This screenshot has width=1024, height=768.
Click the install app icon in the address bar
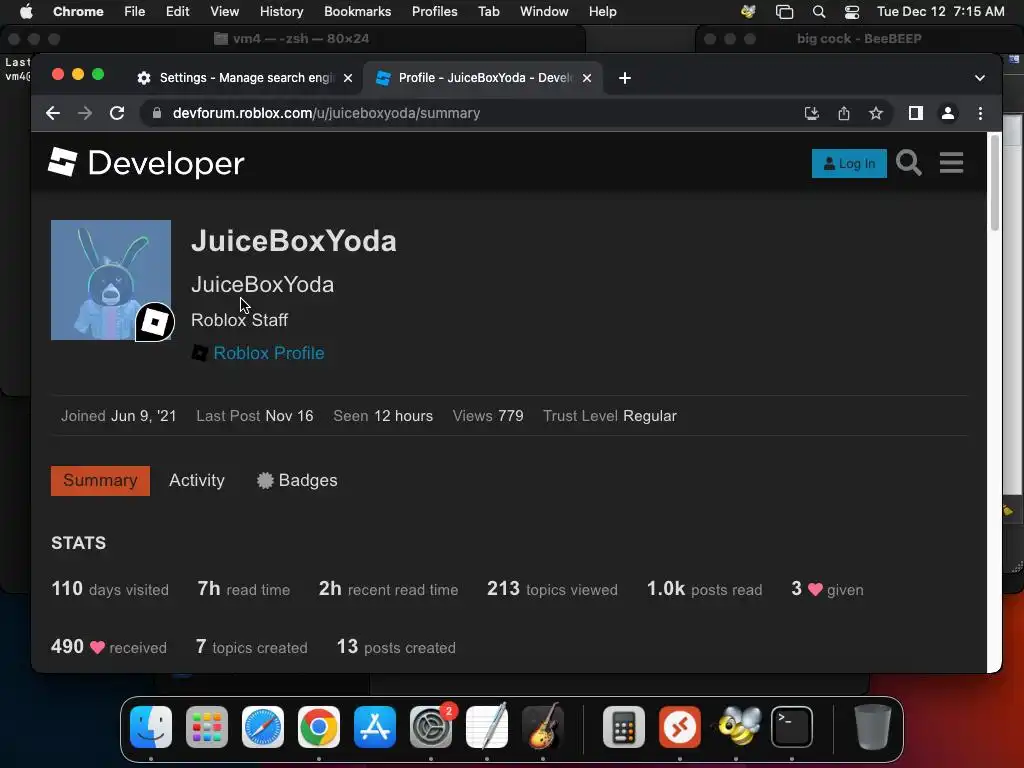812,113
